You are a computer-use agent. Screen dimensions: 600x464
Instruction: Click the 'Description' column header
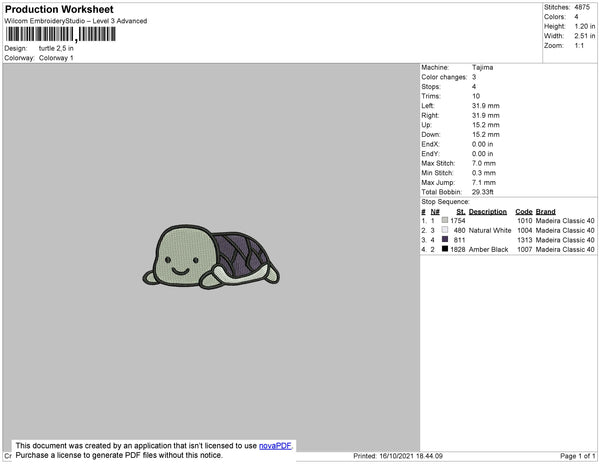[488, 212]
